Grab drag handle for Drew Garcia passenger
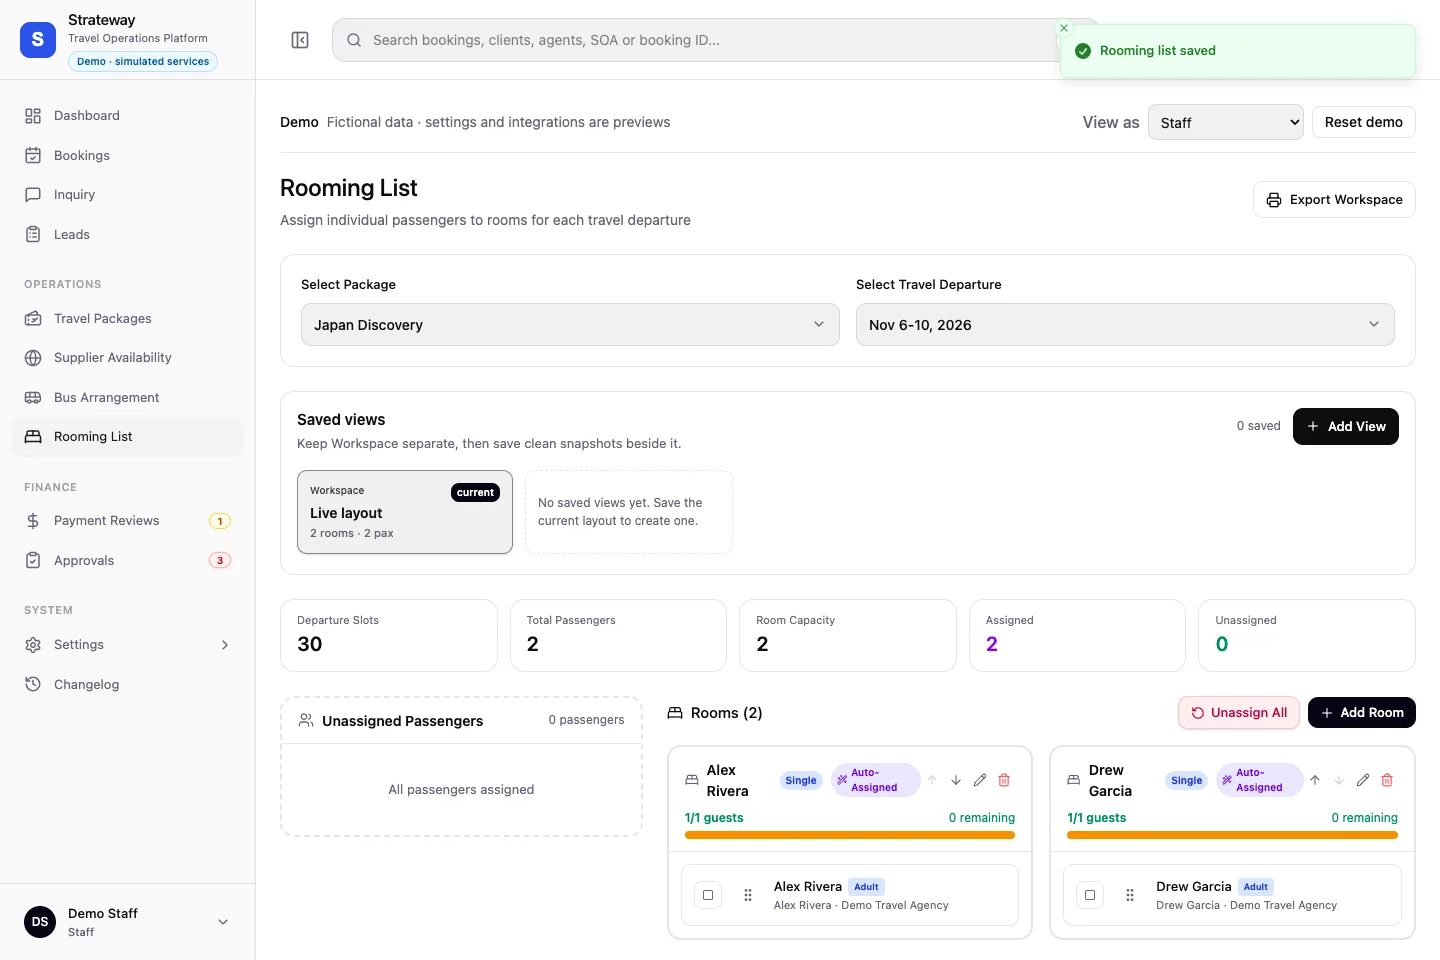This screenshot has width=1440, height=960. (x=1130, y=895)
